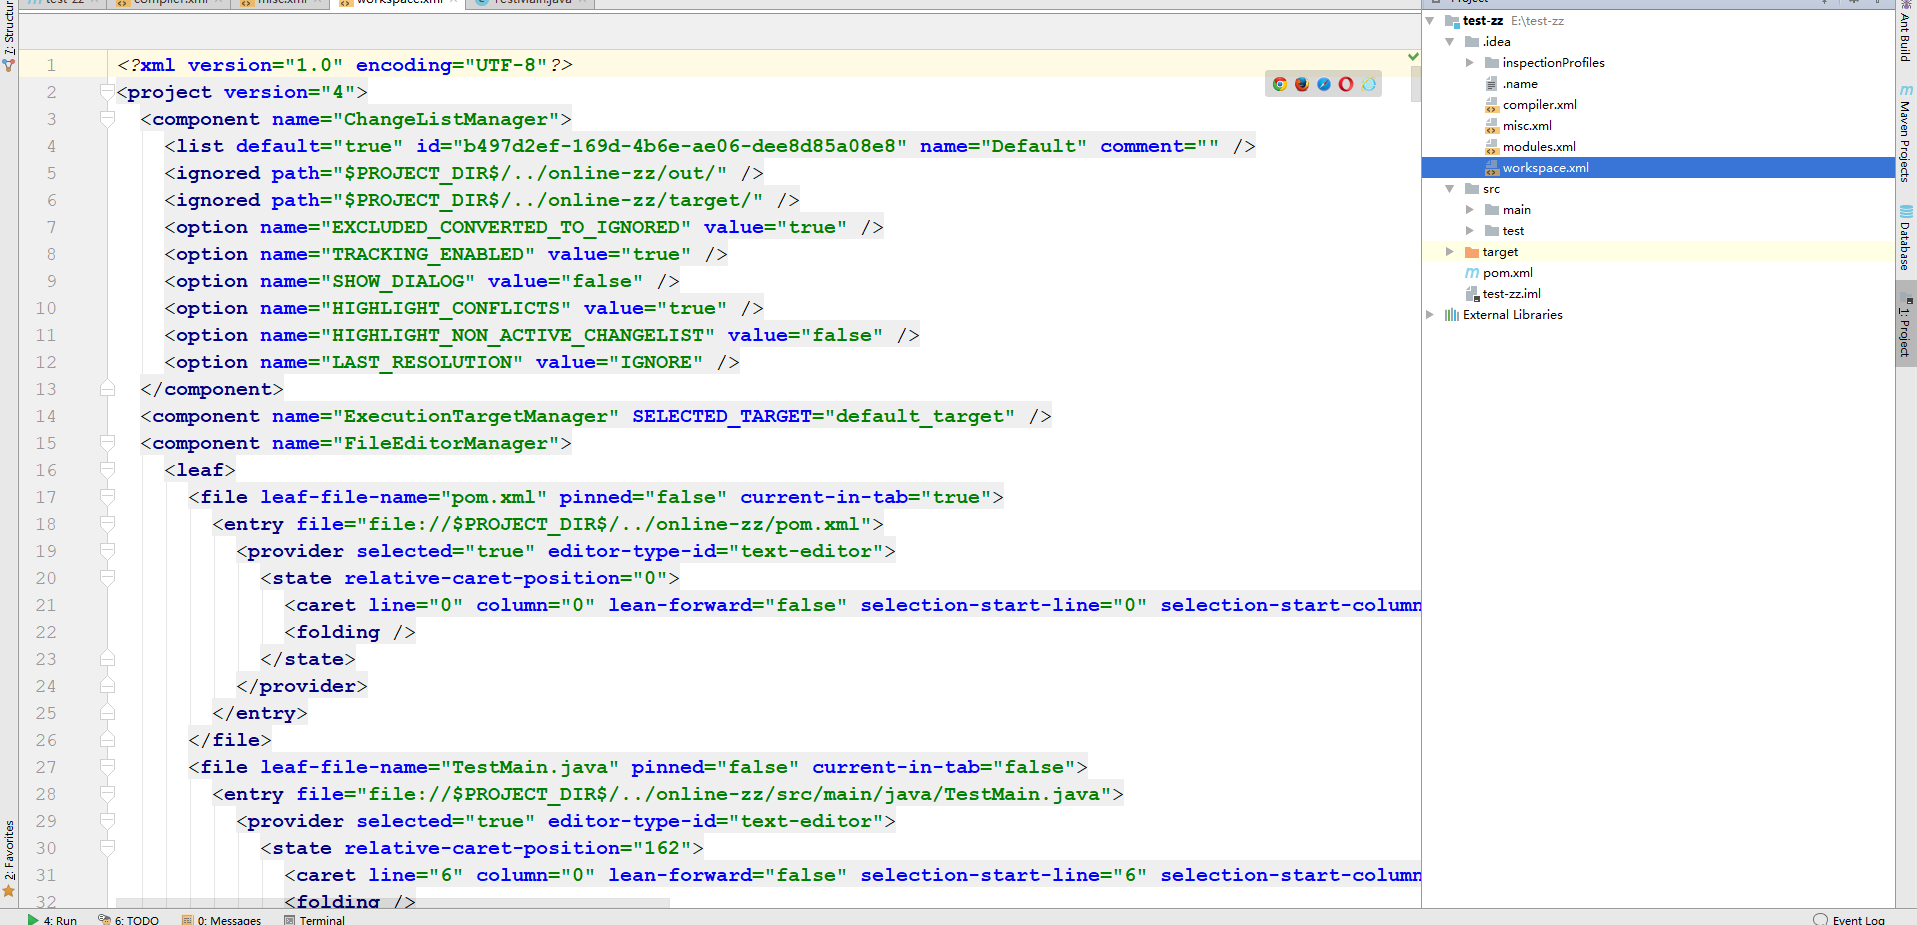Fold ChangeListManager component at line 3
1917x925 pixels.
[107, 119]
